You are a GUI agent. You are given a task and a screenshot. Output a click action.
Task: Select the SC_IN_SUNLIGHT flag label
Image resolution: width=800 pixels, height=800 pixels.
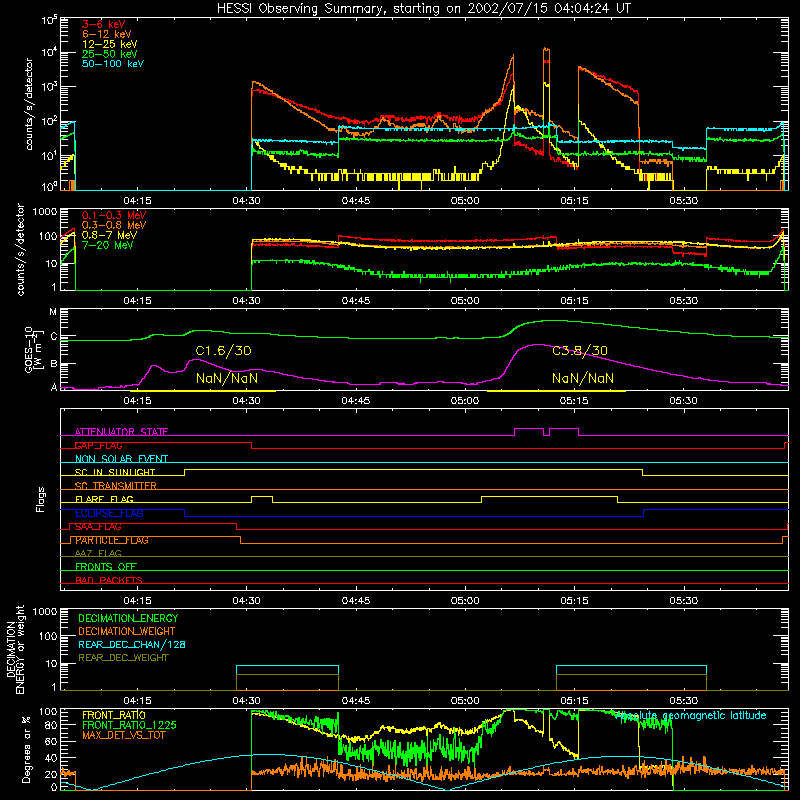click(115, 472)
